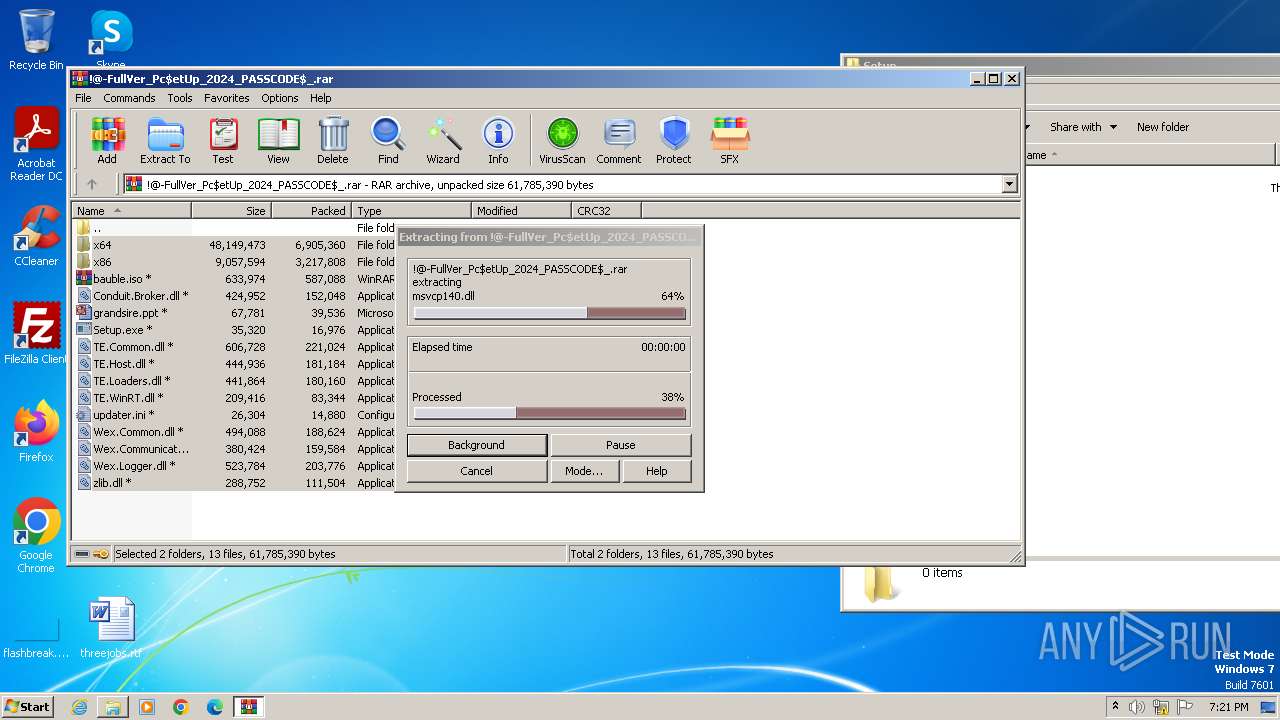Screen dimensions: 1280x720
Task: Click the Pause button in the extraction dialog
Action: [x=620, y=445]
